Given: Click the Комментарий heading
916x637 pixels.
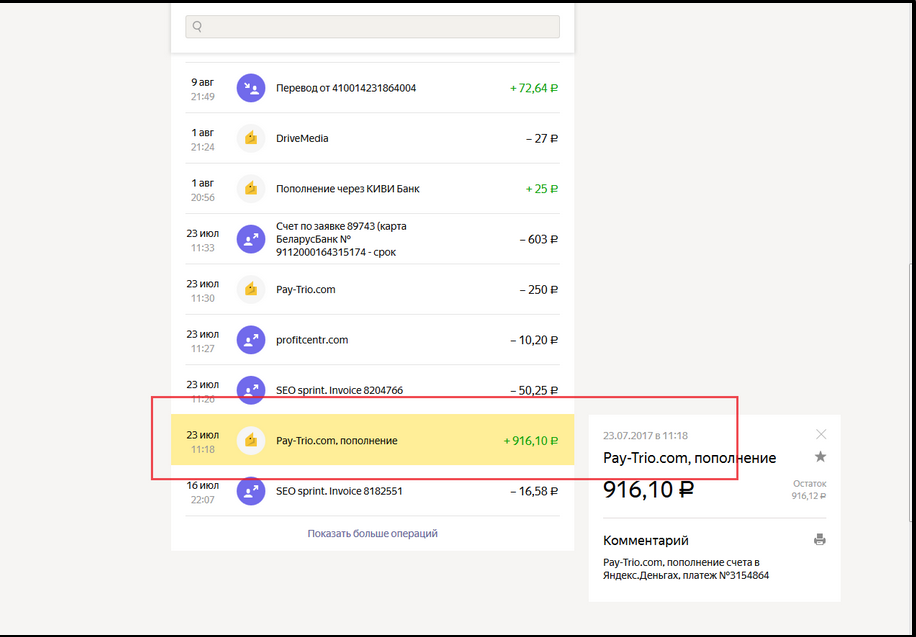Looking at the screenshot, I should [x=646, y=541].
